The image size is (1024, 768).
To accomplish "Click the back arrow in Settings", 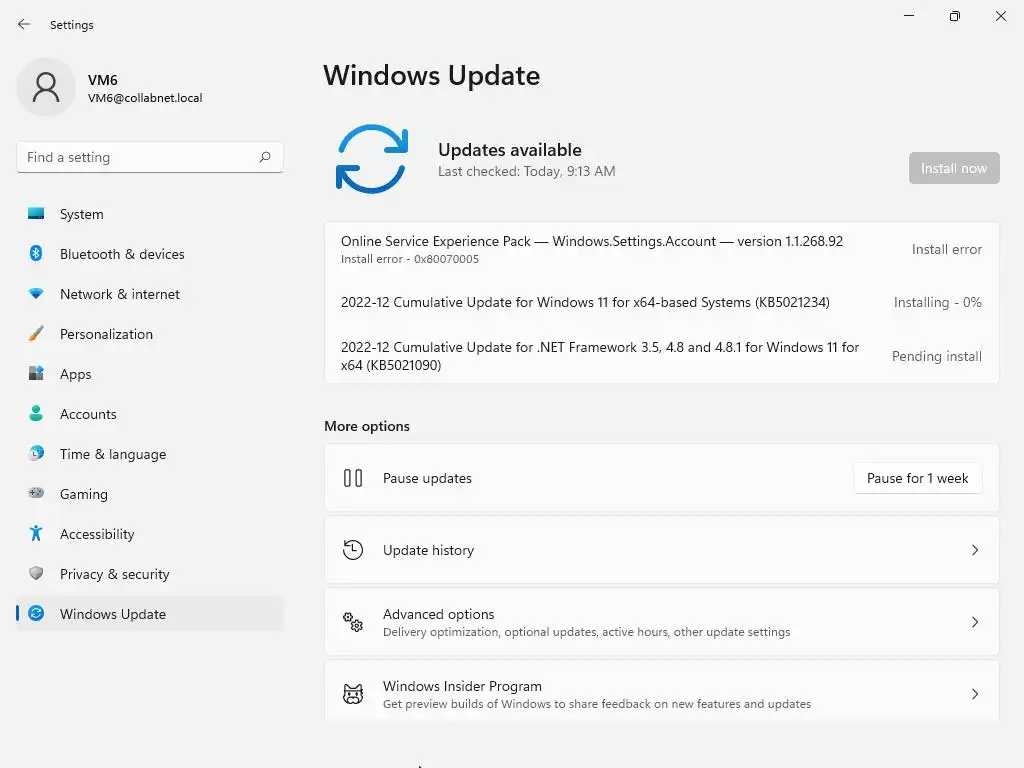I will pyautogui.click(x=24, y=24).
